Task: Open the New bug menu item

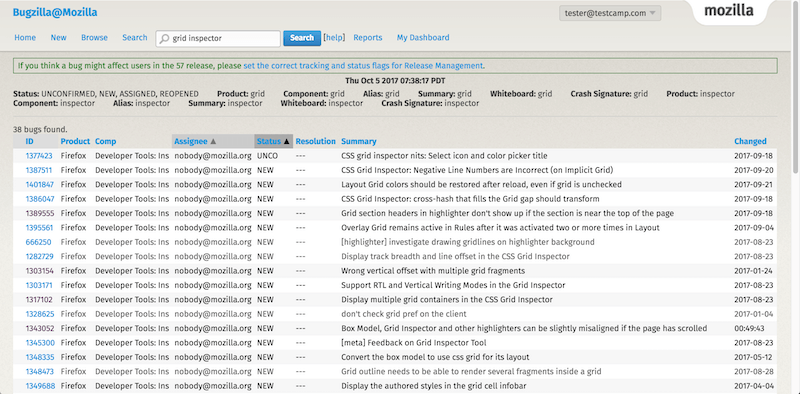Action: click(59, 37)
